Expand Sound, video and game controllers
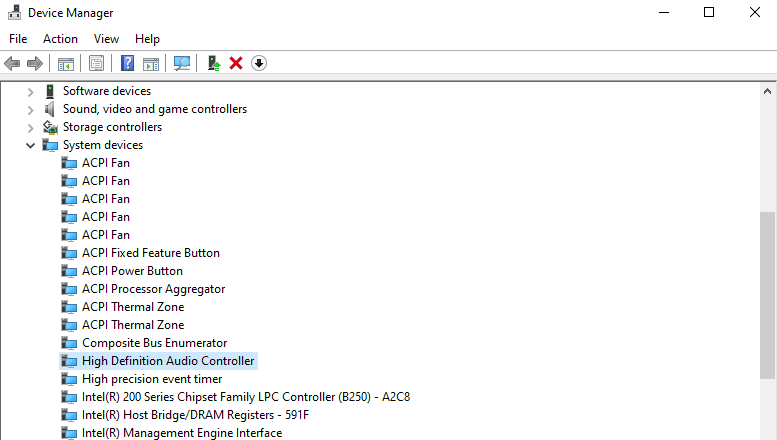This screenshot has width=777, height=440. pyautogui.click(x=30, y=110)
